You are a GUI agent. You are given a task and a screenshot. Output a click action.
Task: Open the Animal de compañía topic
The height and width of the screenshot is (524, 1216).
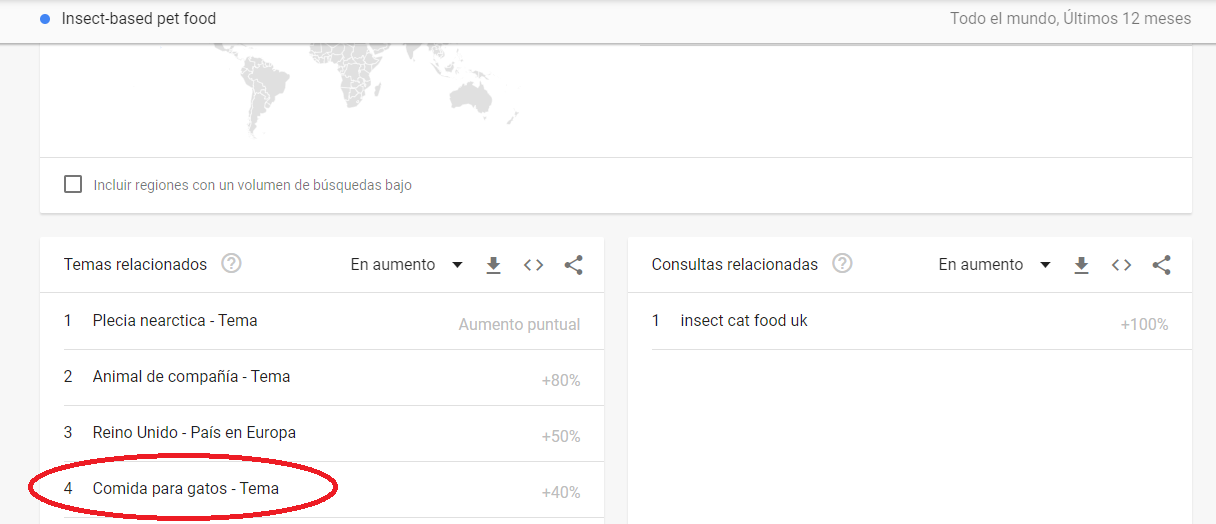coord(191,377)
